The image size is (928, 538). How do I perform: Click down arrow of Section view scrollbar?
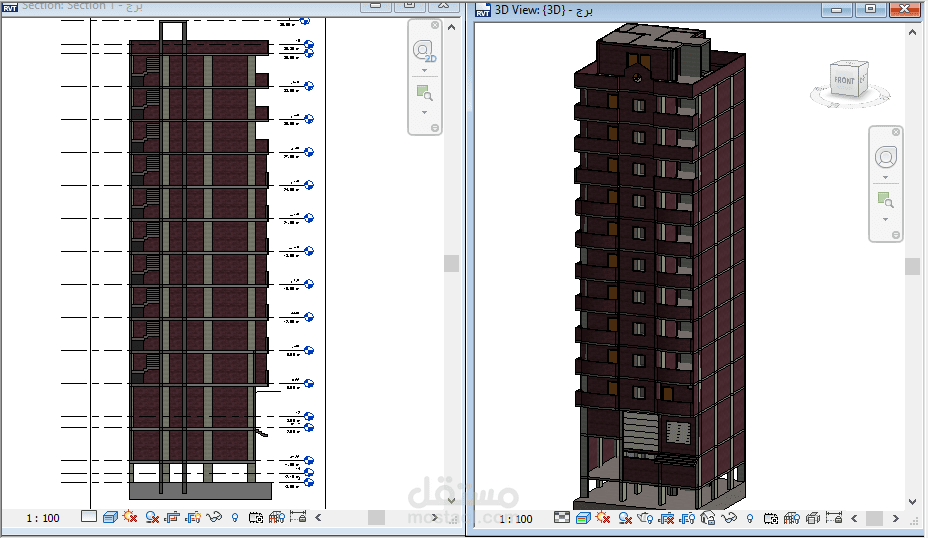click(452, 500)
